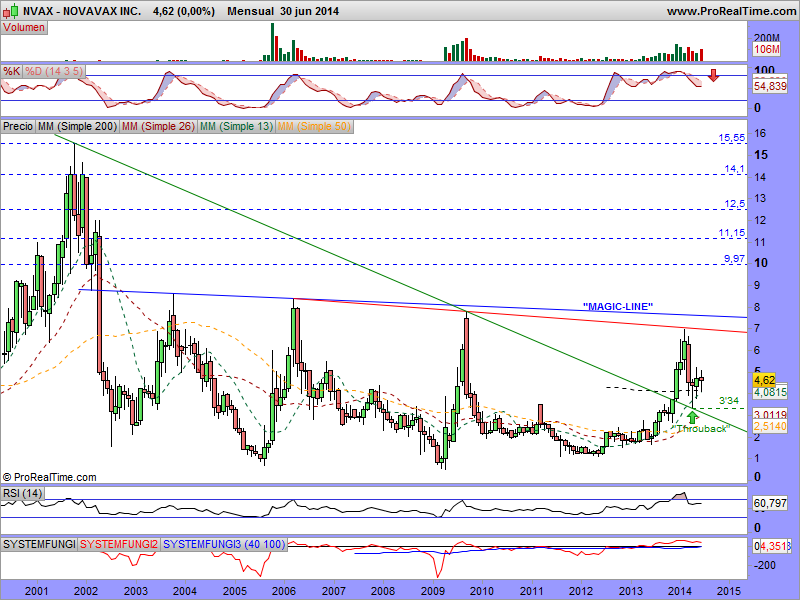The image size is (800, 600).
Task: Click the 2008 year on time axis
Action: 383,591
